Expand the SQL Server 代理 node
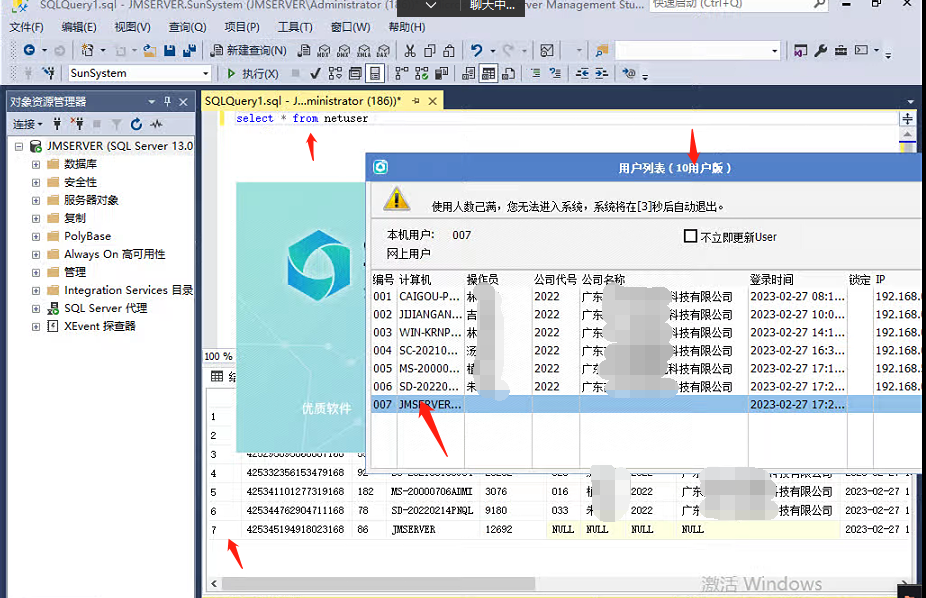The height and width of the screenshot is (598, 926). pyautogui.click(x=36, y=308)
